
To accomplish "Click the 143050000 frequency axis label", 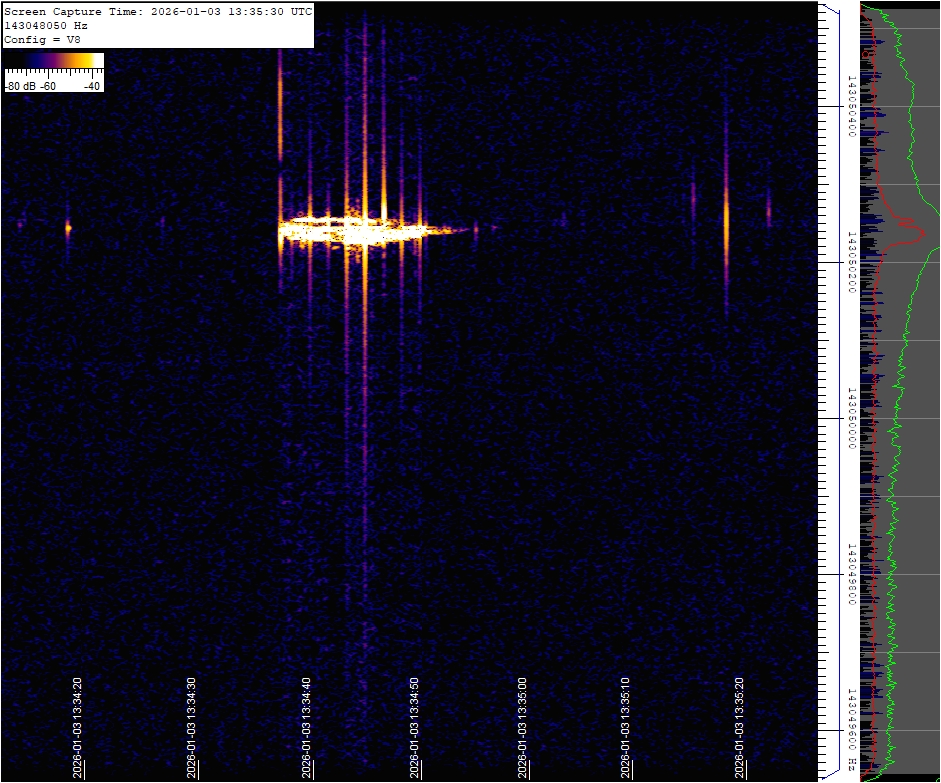I will point(852,418).
